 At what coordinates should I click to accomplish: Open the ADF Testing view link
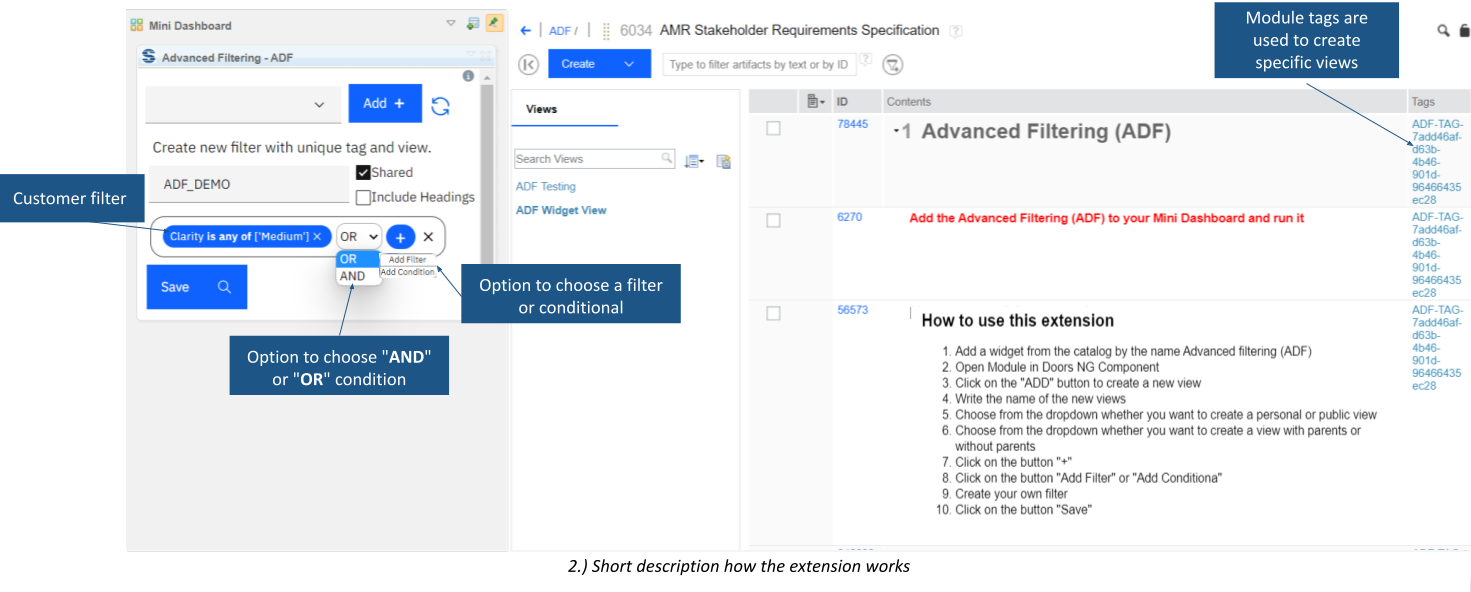pyautogui.click(x=545, y=186)
